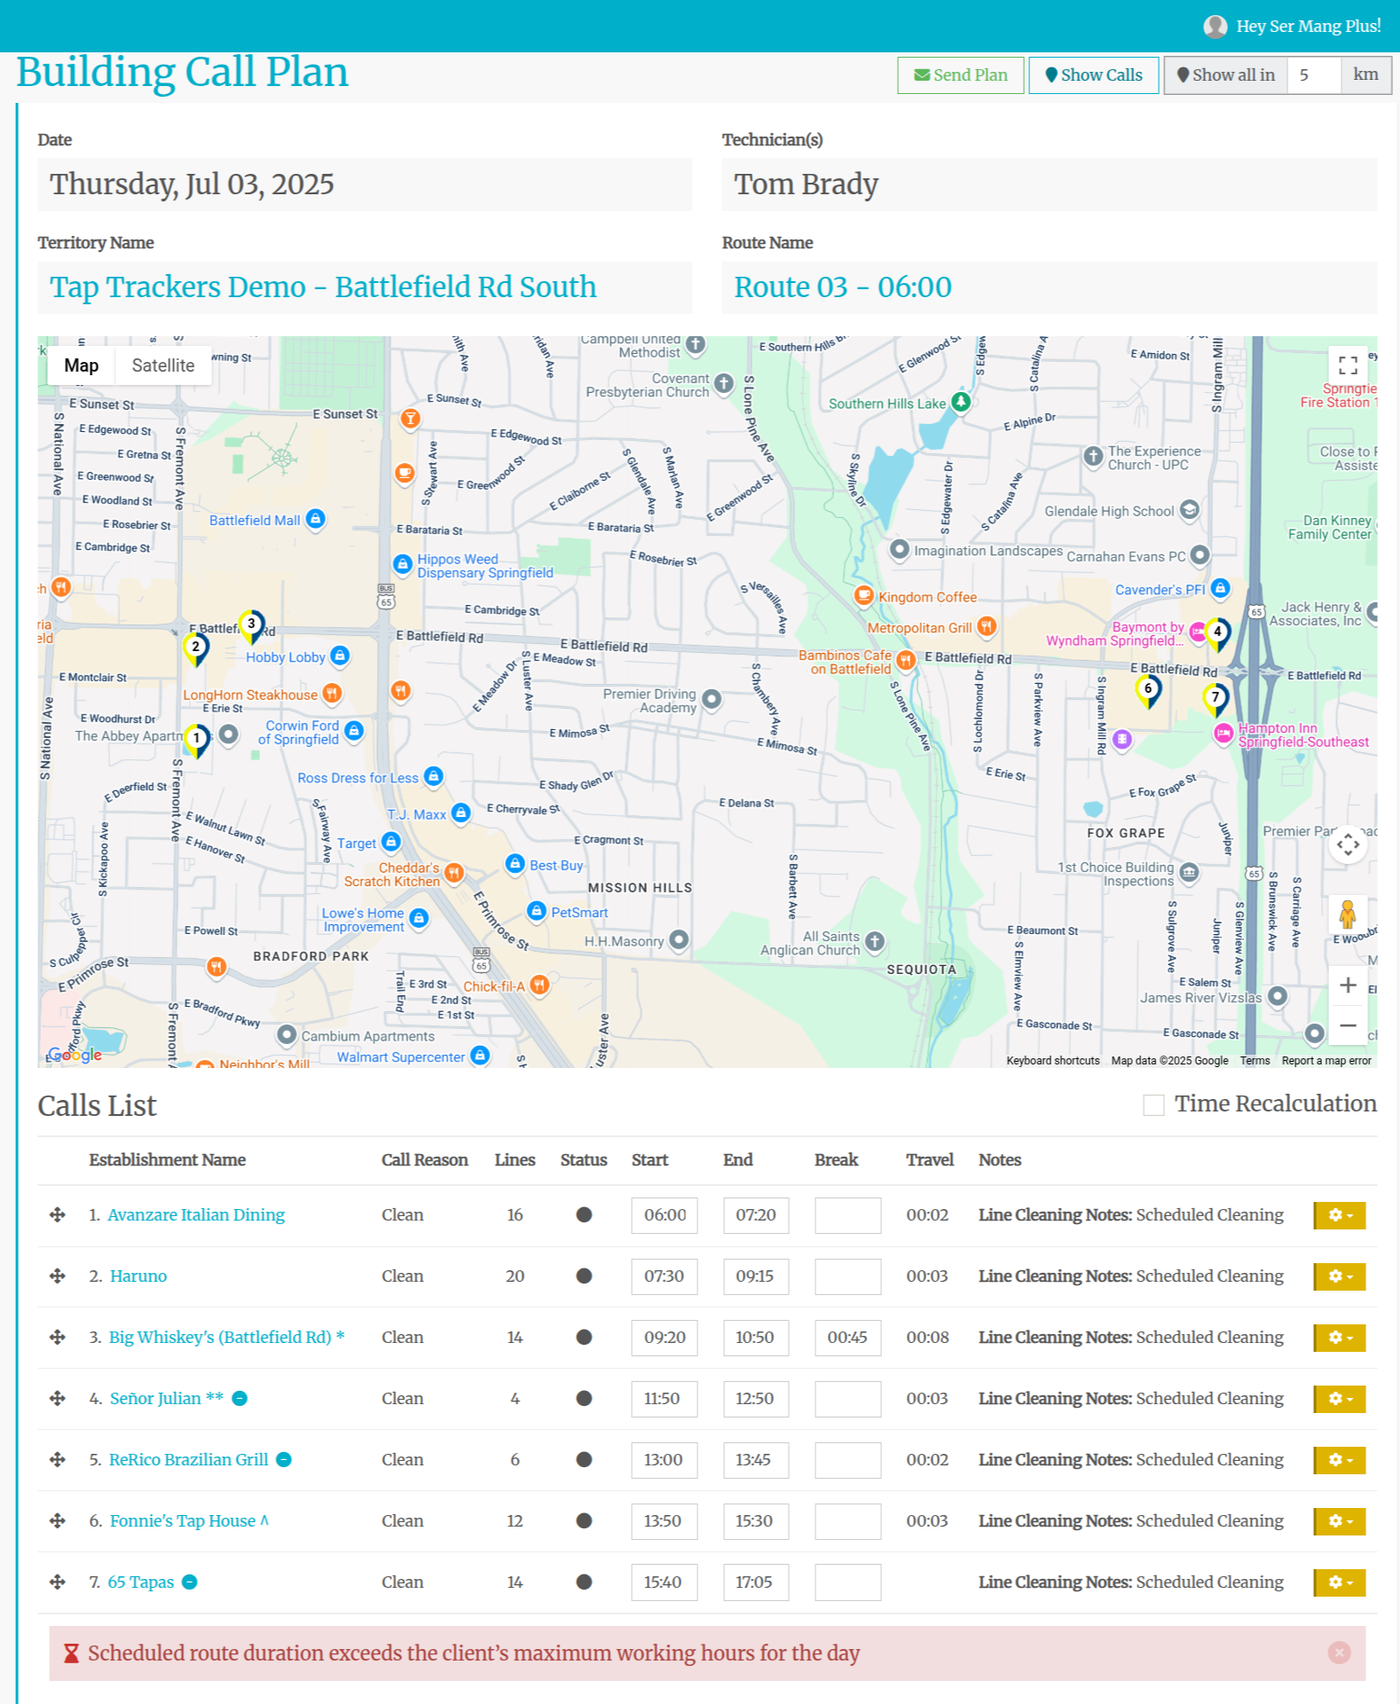Click the Send Plan button
The height and width of the screenshot is (1704, 1400).
click(961, 75)
